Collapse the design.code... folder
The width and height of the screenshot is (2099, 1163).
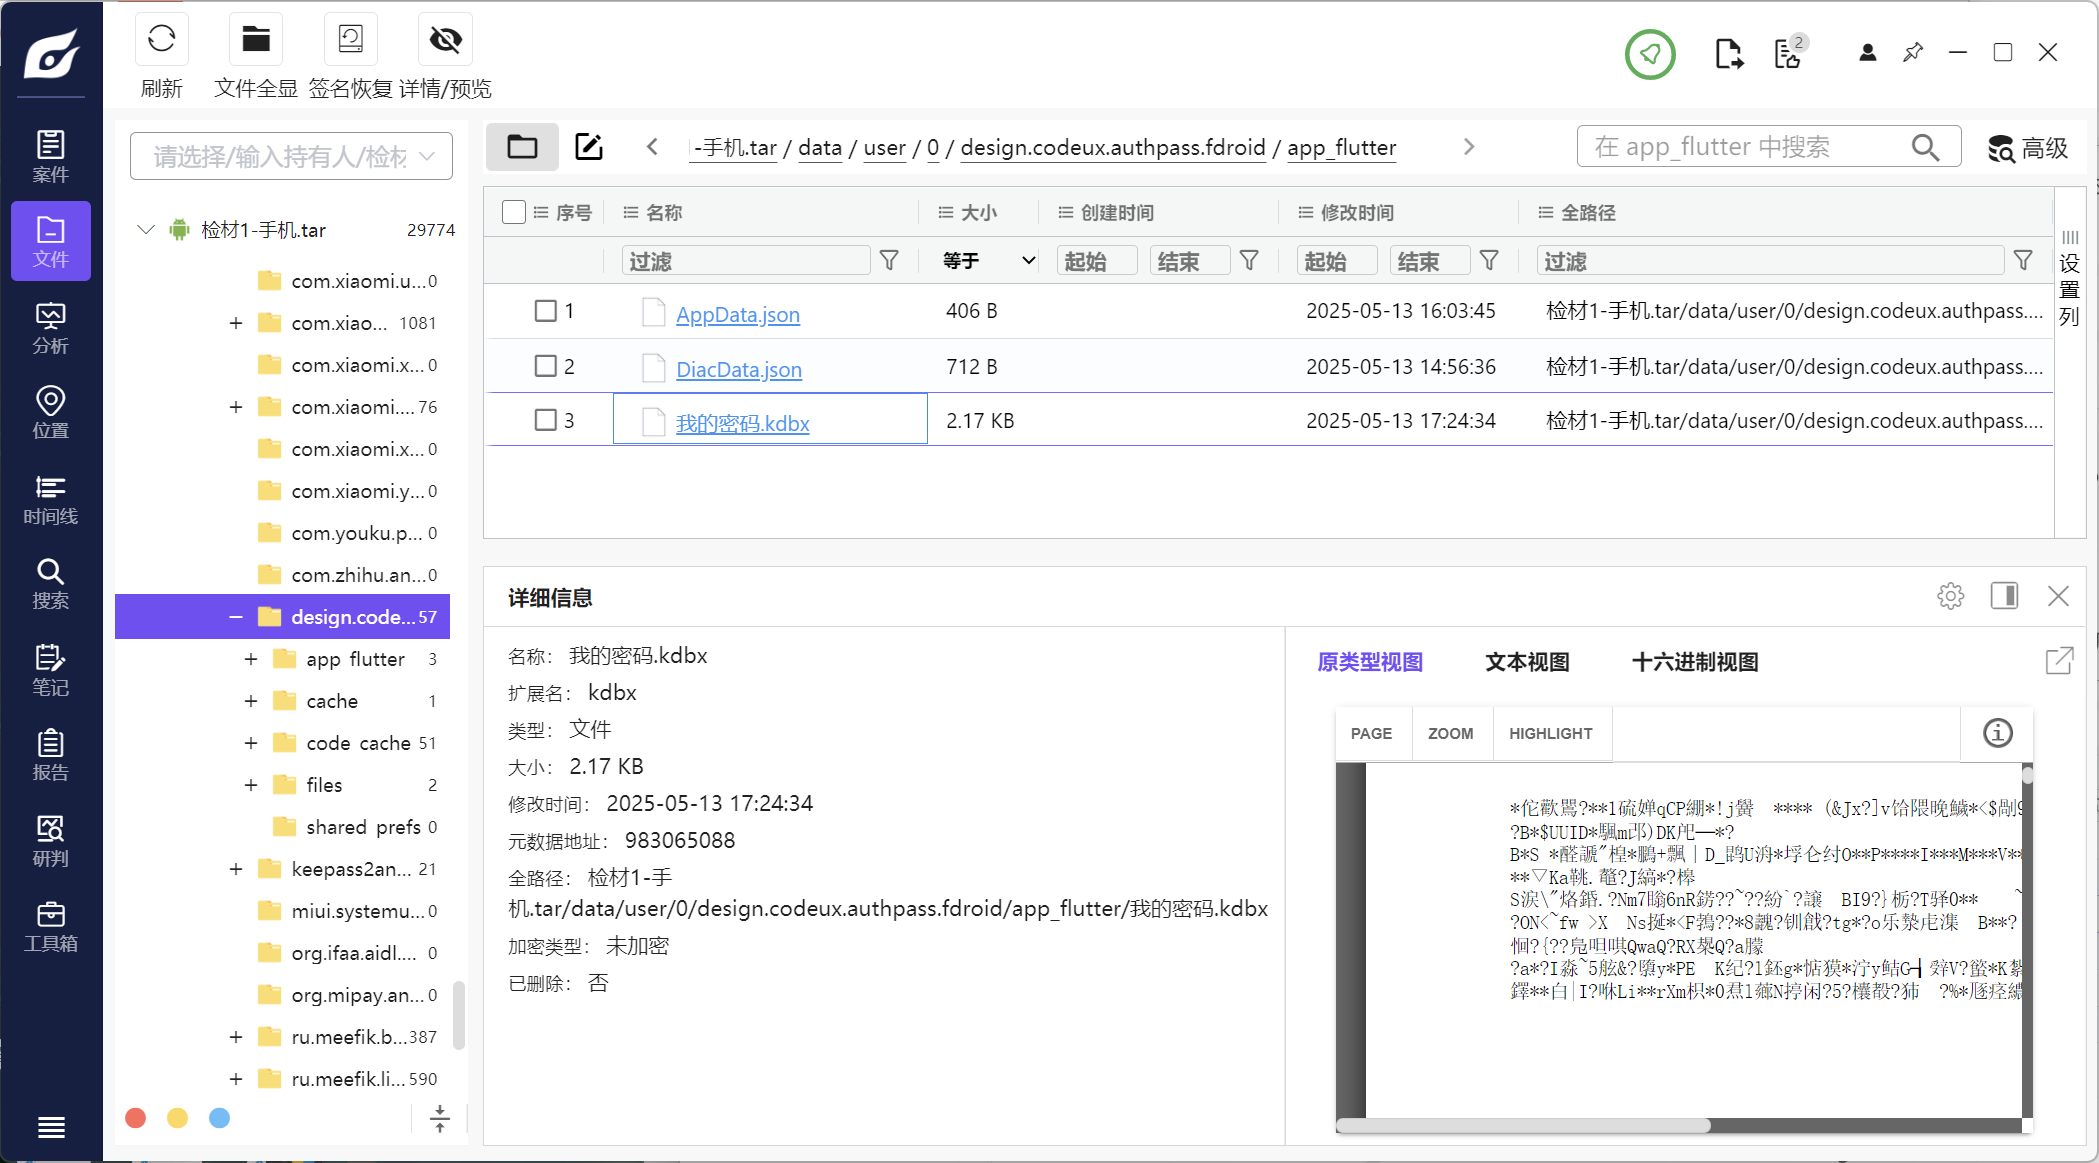point(236,617)
